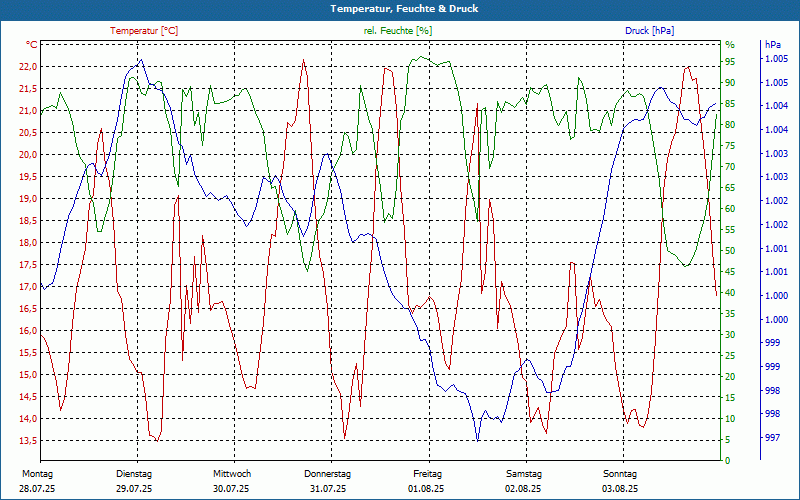Click the green 60 humidity axis value
Image resolution: width=800 pixels, height=500 pixels.
click(x=730, y=208)
